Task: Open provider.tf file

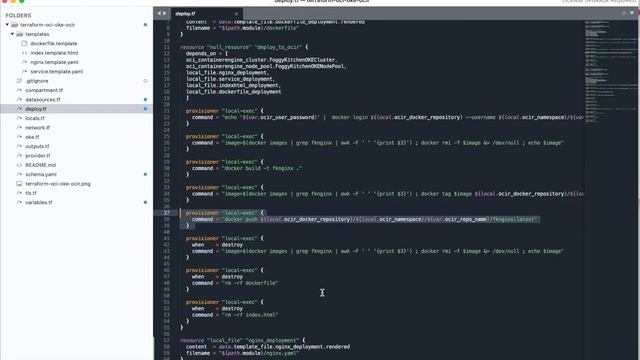Action: click(38, 156)
